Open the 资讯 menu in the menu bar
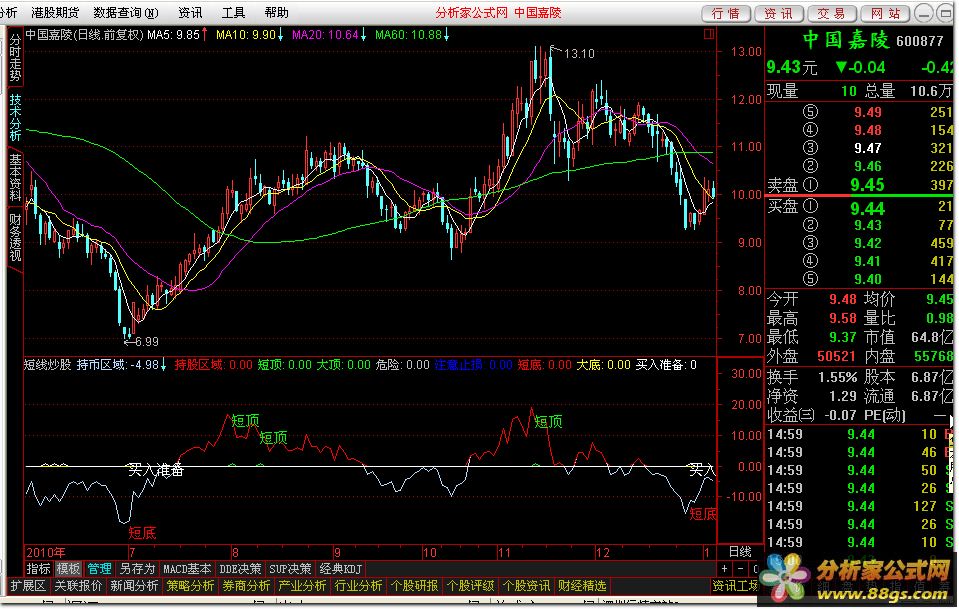Image resolution: width=959 pixels, height=609 pixels. [190, 12]
